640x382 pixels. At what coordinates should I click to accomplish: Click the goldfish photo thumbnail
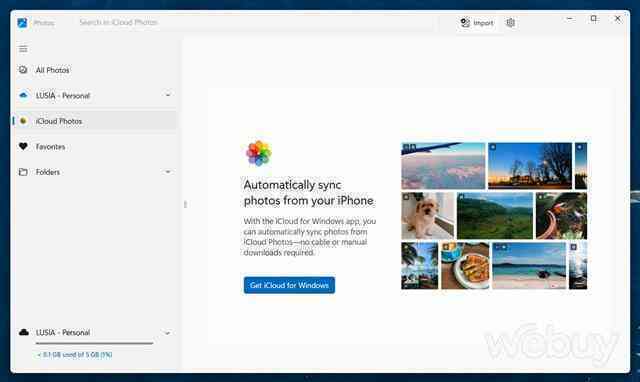pyautogui.click(x=561, y=216)
